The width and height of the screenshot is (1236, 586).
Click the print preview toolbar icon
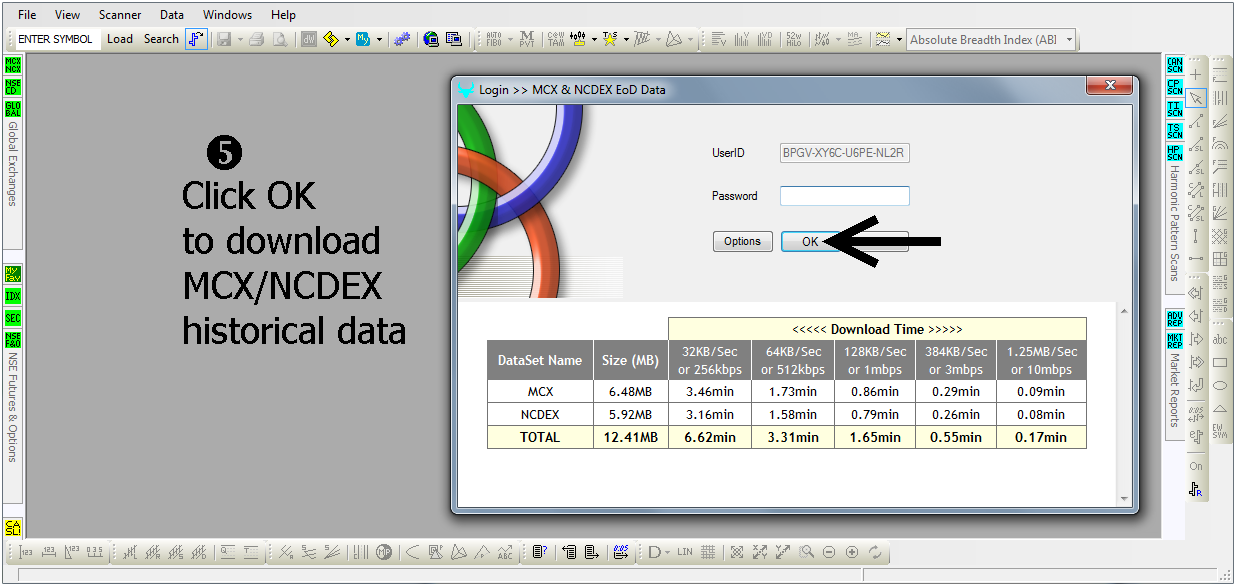(x=280, y=39)
